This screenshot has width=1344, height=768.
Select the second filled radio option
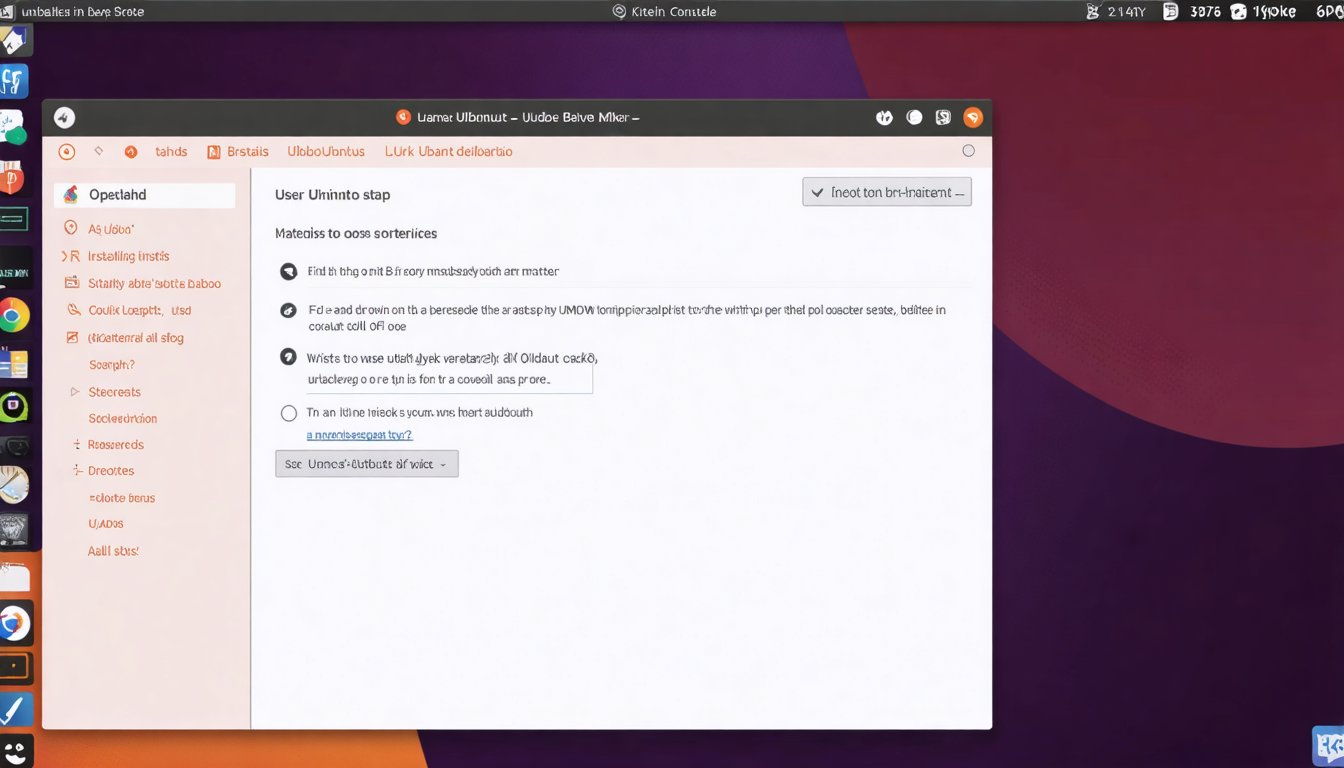289,309
